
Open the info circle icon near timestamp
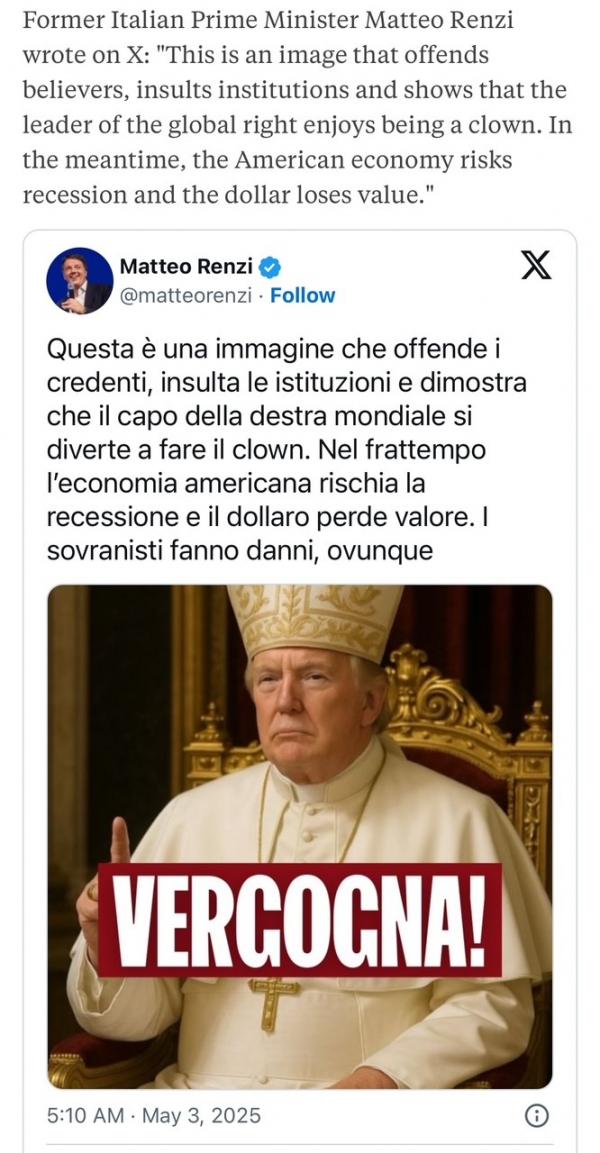tap(537, 1116)
